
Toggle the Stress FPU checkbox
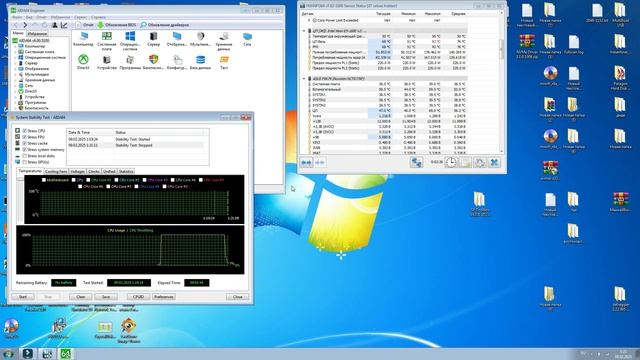(24, 137)
